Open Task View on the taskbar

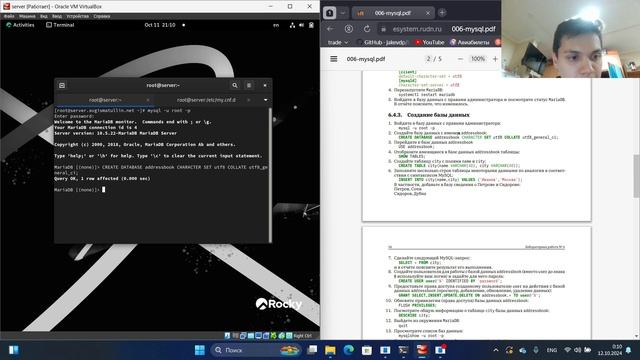point(312,350)
